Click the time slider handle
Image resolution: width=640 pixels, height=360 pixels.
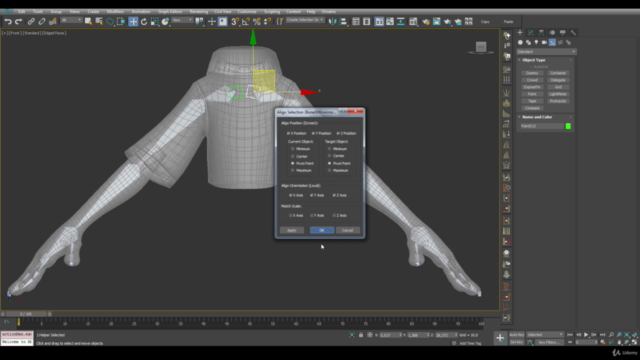(x=27, y=314)
